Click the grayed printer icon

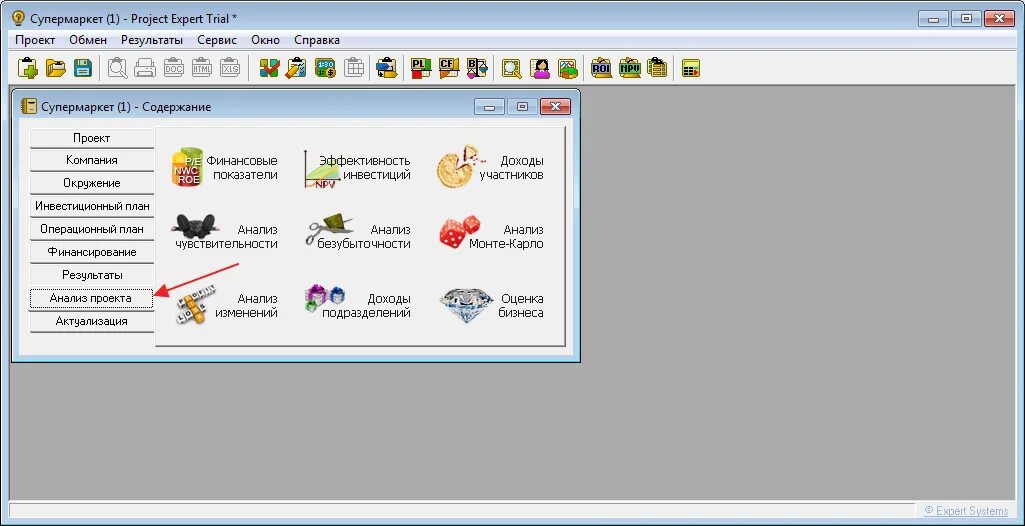(x=145, y=68)
